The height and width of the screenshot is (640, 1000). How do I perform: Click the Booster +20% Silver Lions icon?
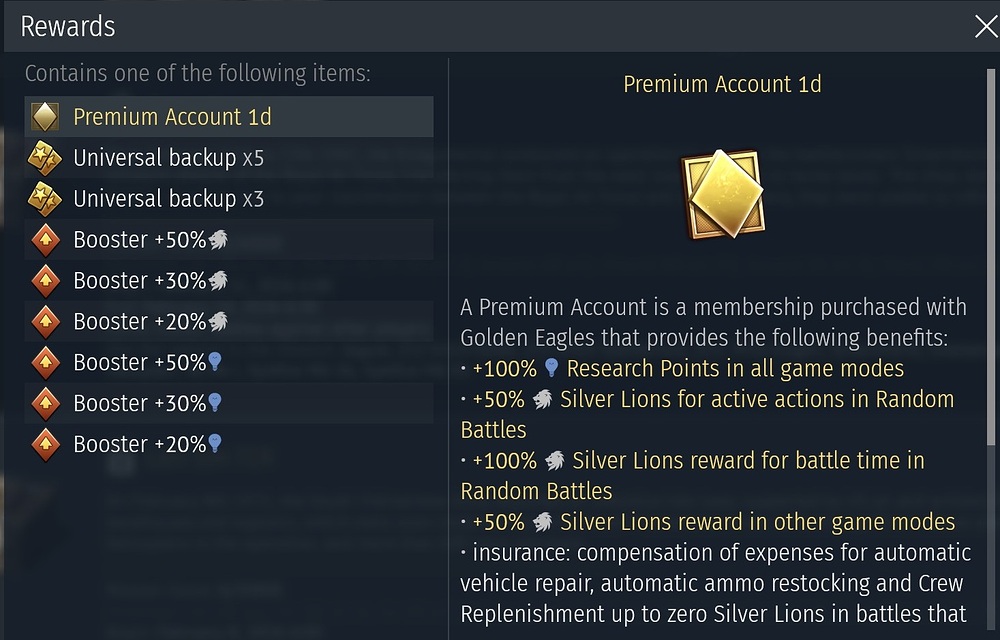(45, 321)
